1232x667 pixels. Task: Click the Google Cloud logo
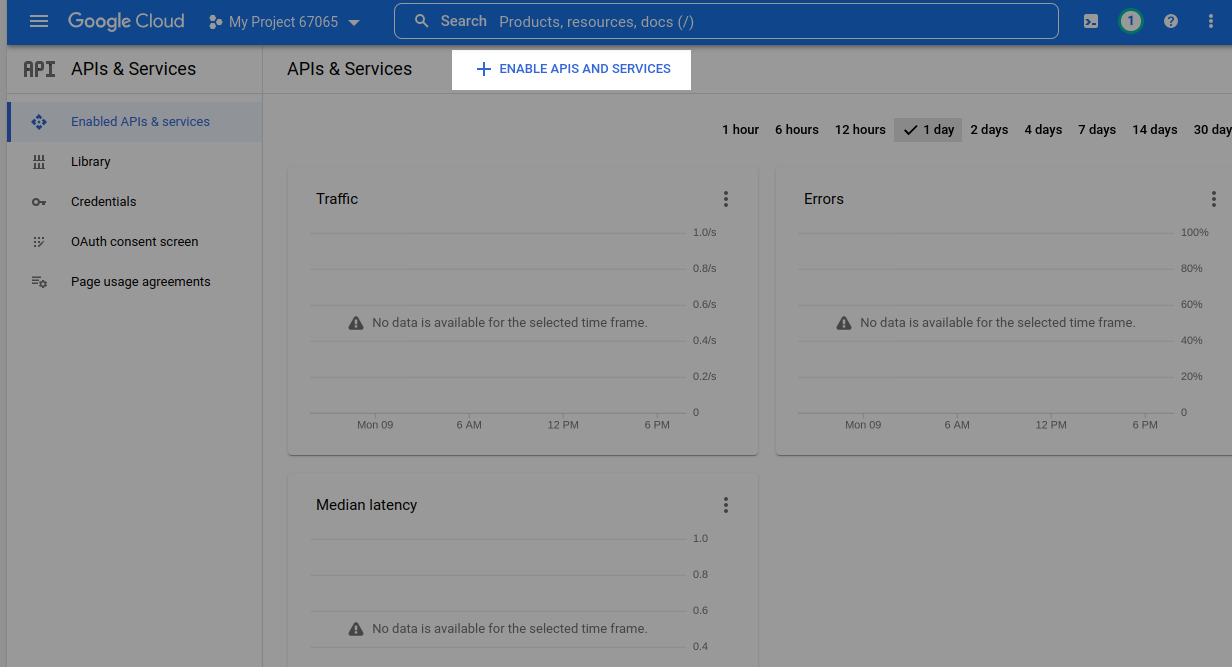(x=126, y=21)
